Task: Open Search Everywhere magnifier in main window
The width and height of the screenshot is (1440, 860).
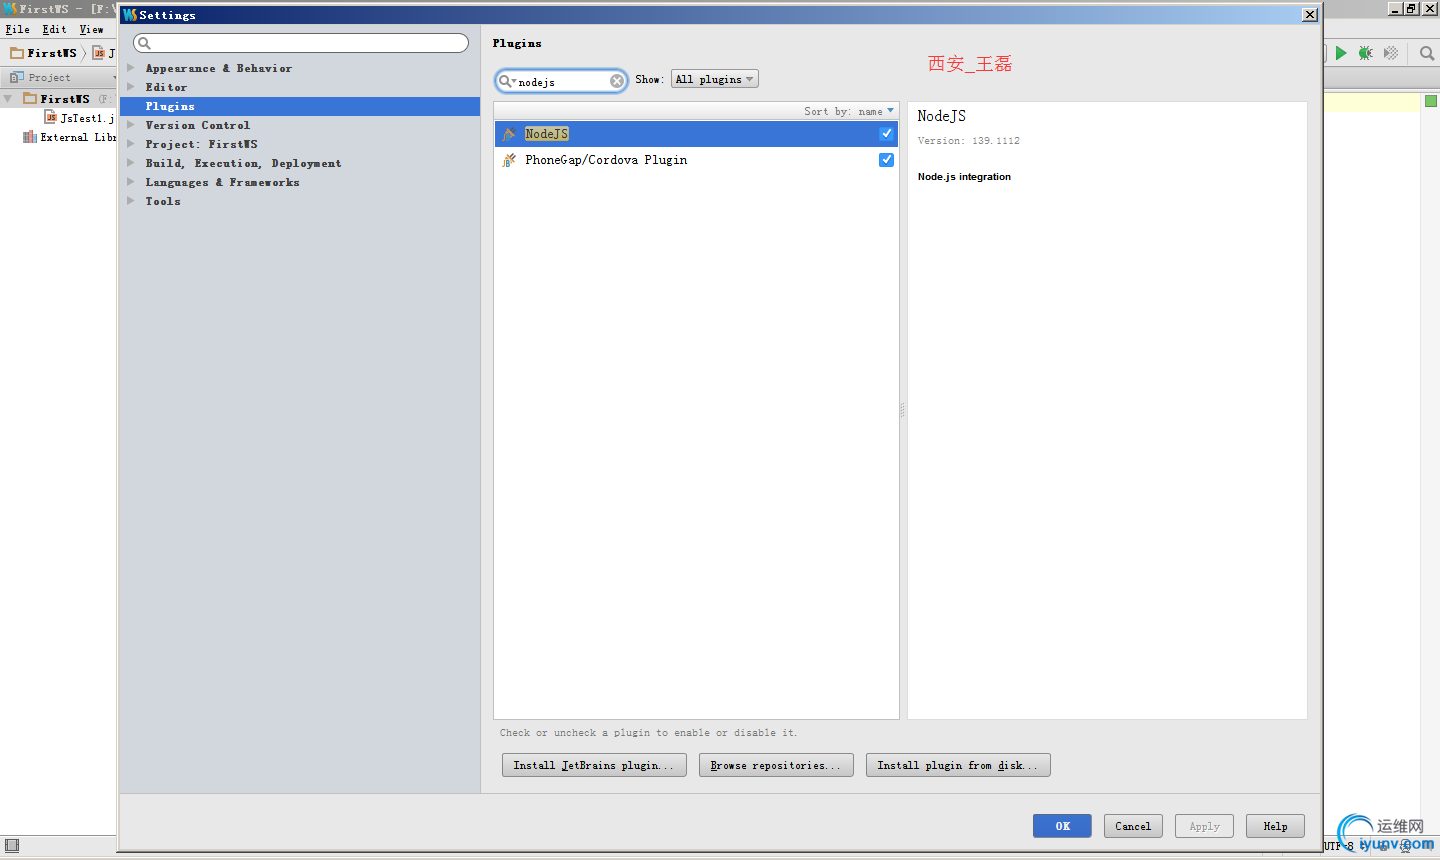Action: click(x=1427, y=53)
